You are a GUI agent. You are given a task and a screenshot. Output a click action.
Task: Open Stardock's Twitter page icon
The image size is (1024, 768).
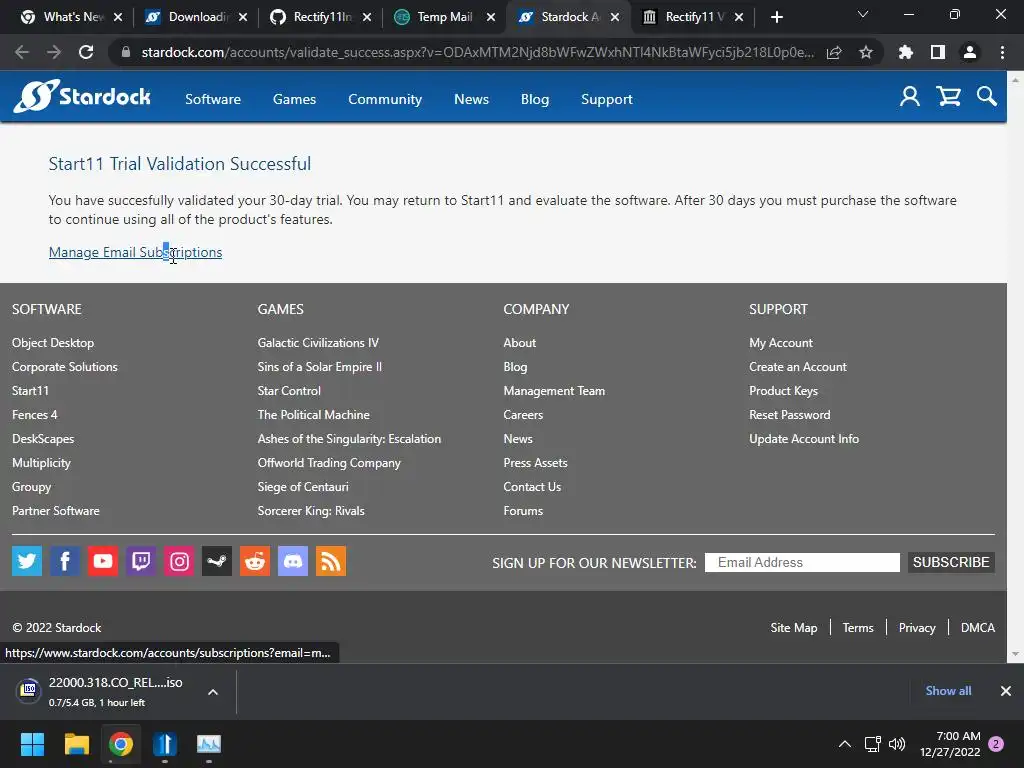click(x=27, y=561)
